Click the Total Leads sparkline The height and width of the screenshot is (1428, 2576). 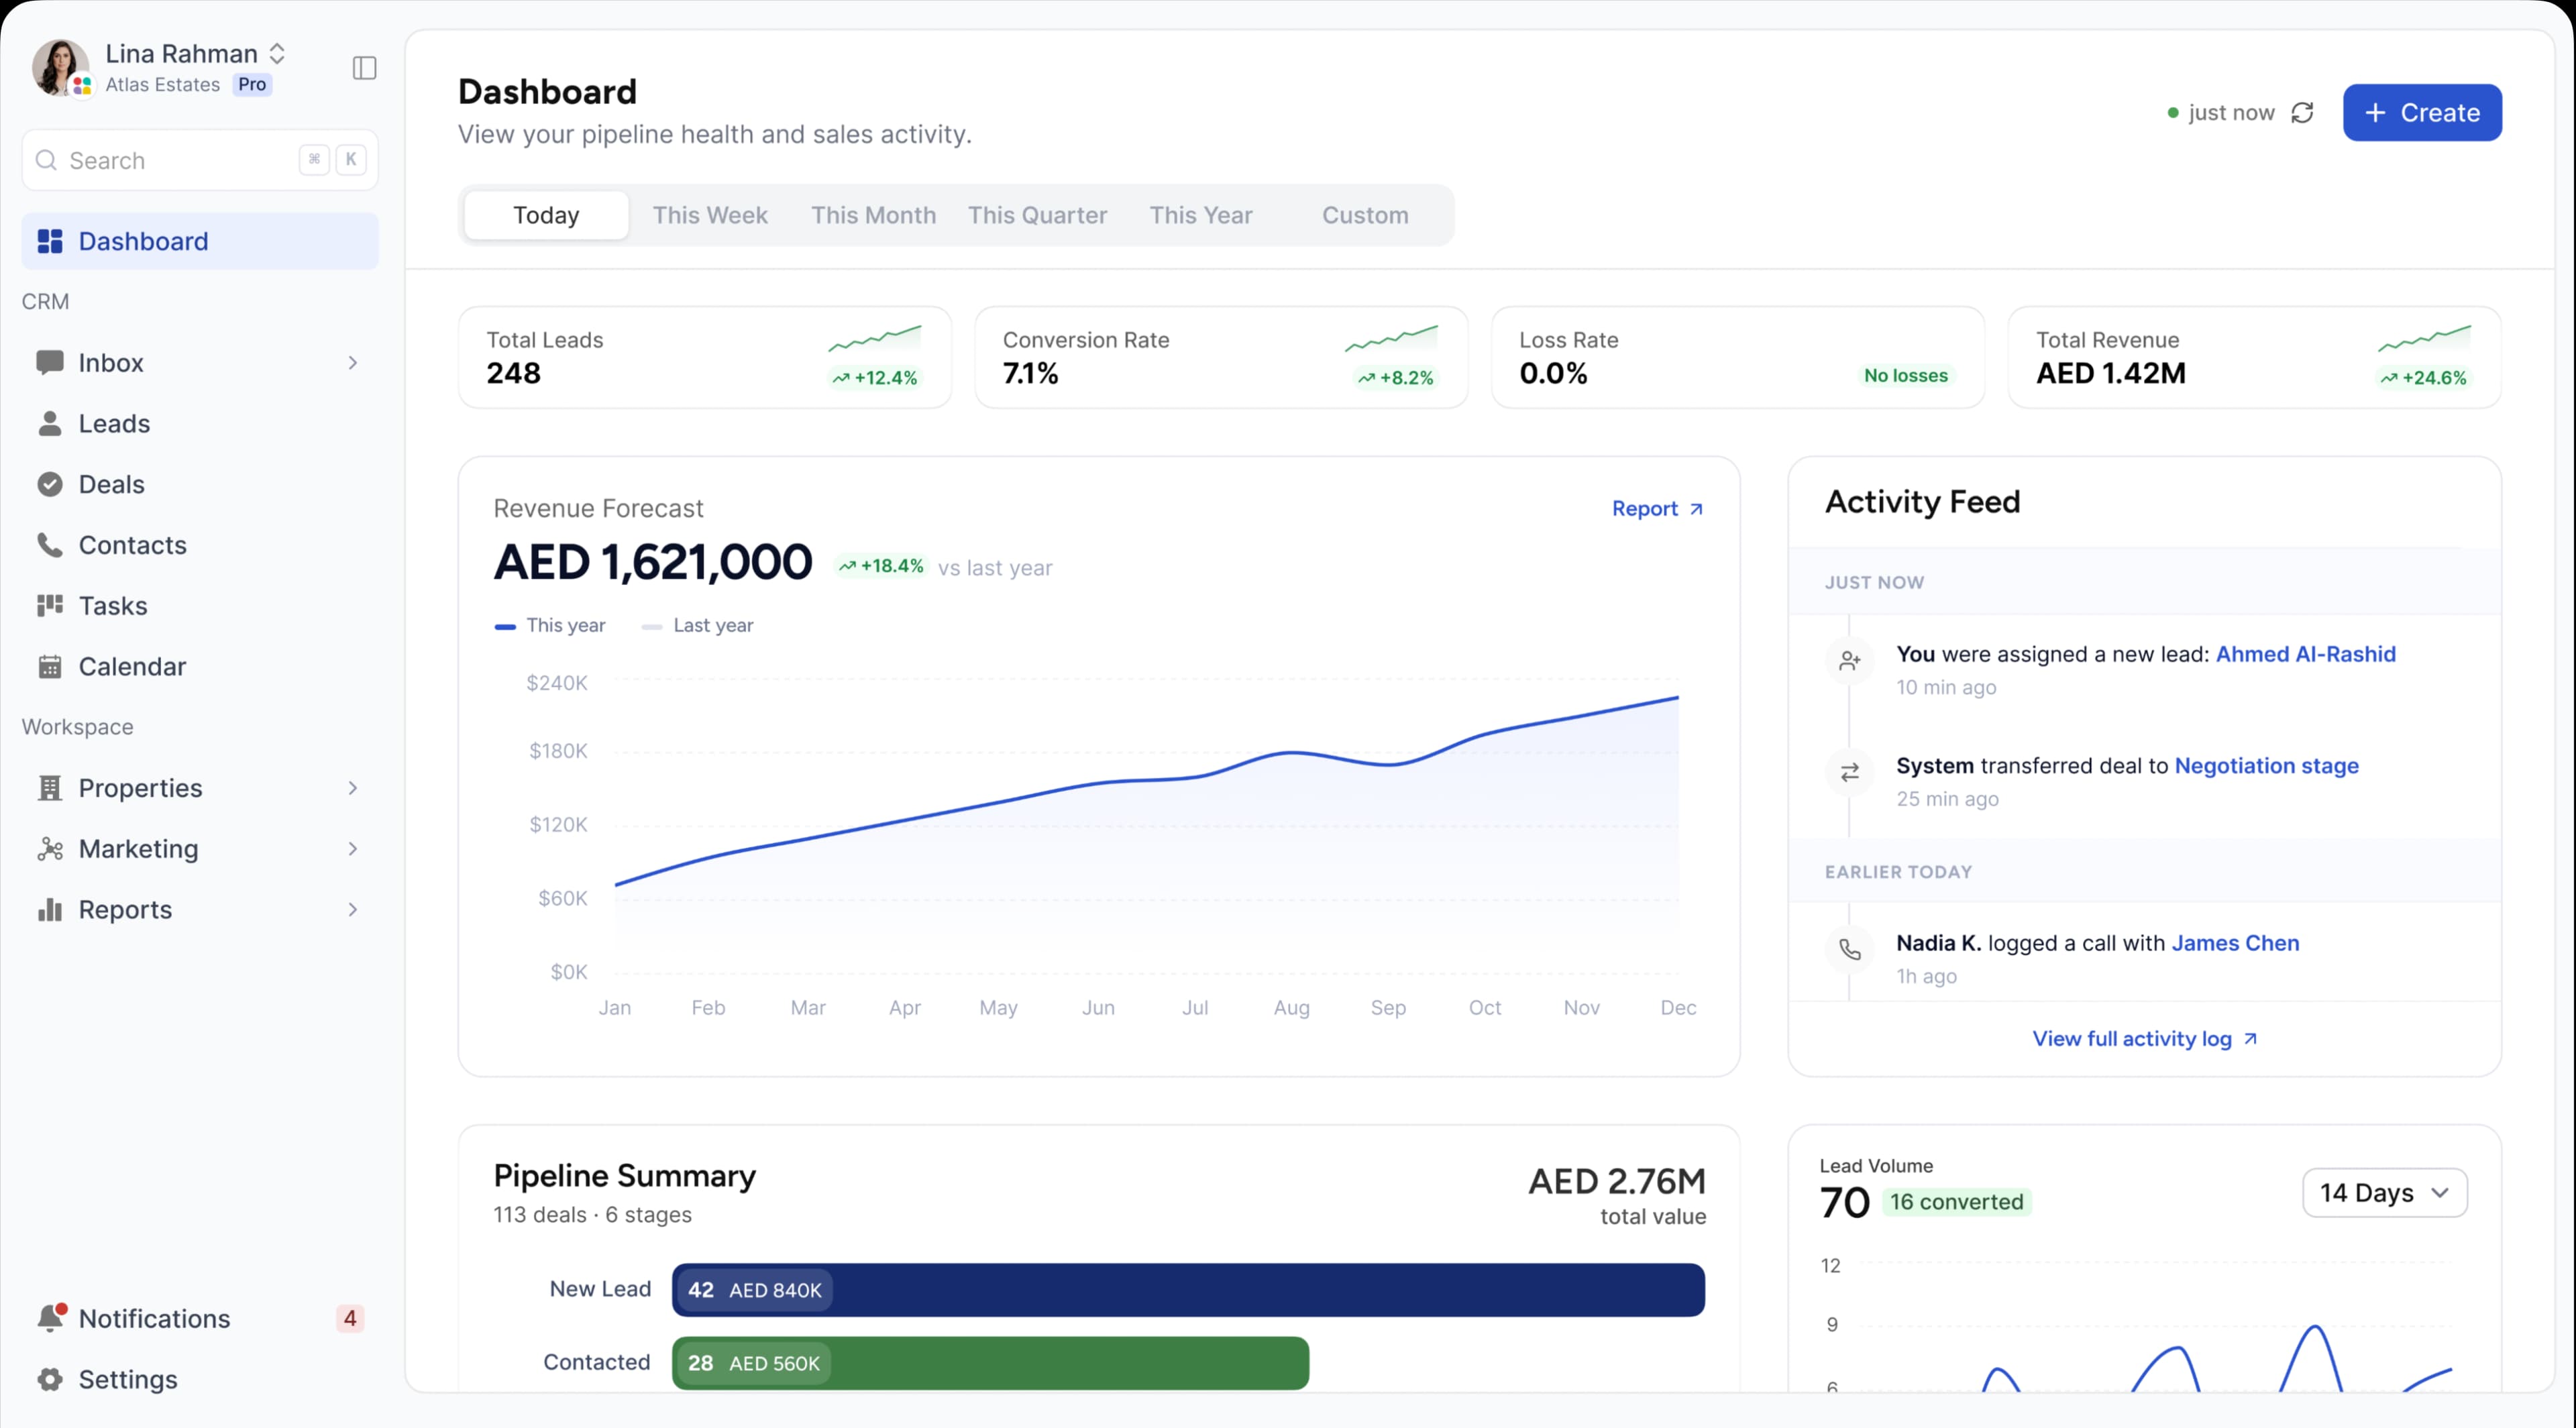click(874, 339)
